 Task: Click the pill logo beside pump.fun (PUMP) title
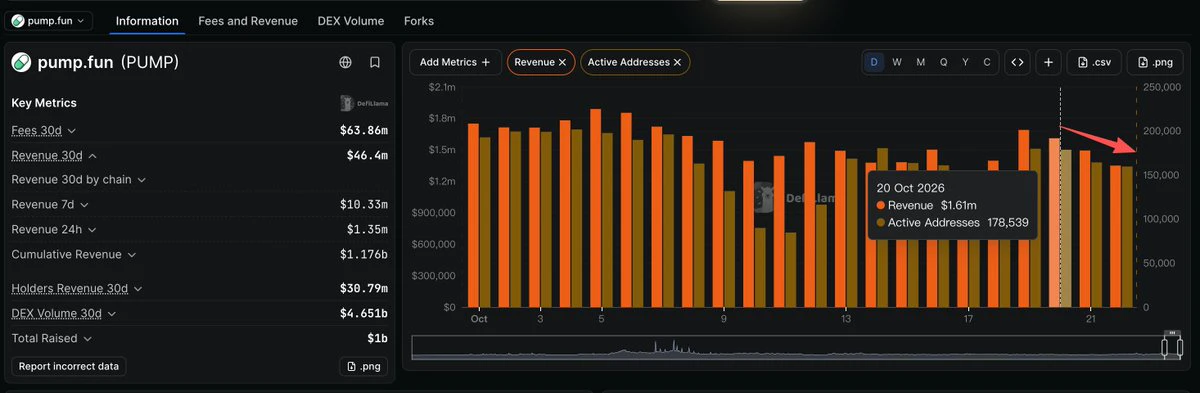tap(21, 62)
